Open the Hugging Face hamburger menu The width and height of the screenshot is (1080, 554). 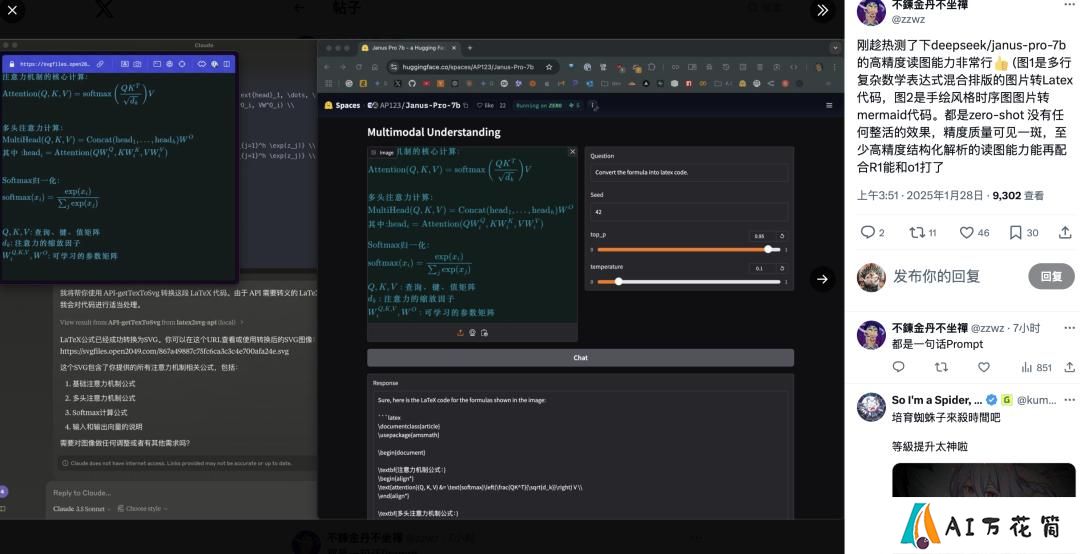pos(829,105)
